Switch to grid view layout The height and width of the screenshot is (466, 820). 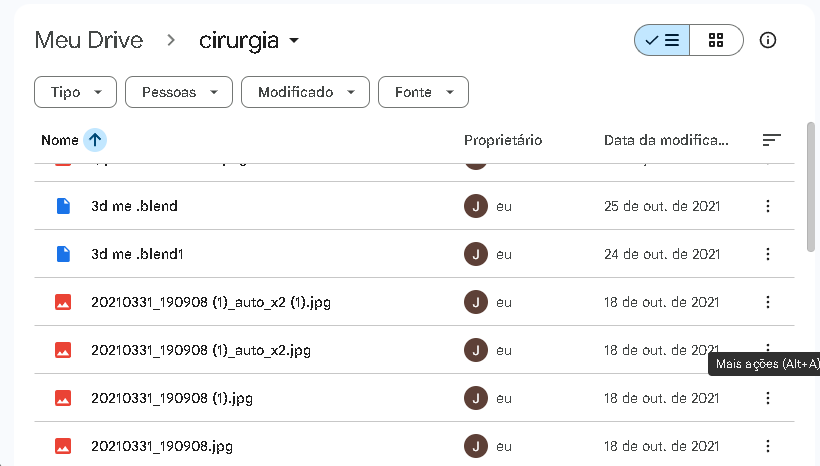pyautogui.click(x=716, y=40)
